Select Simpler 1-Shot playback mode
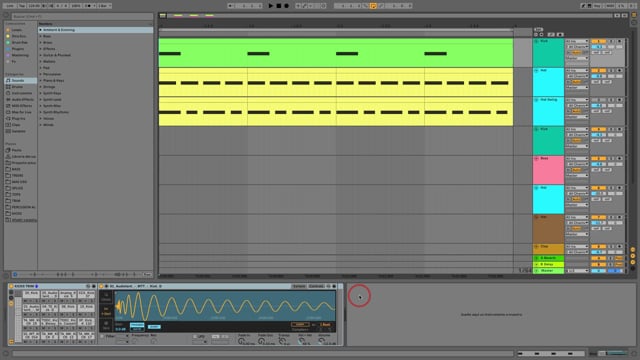The height and width of the screenshot is (360, 640). pos(106,311)
